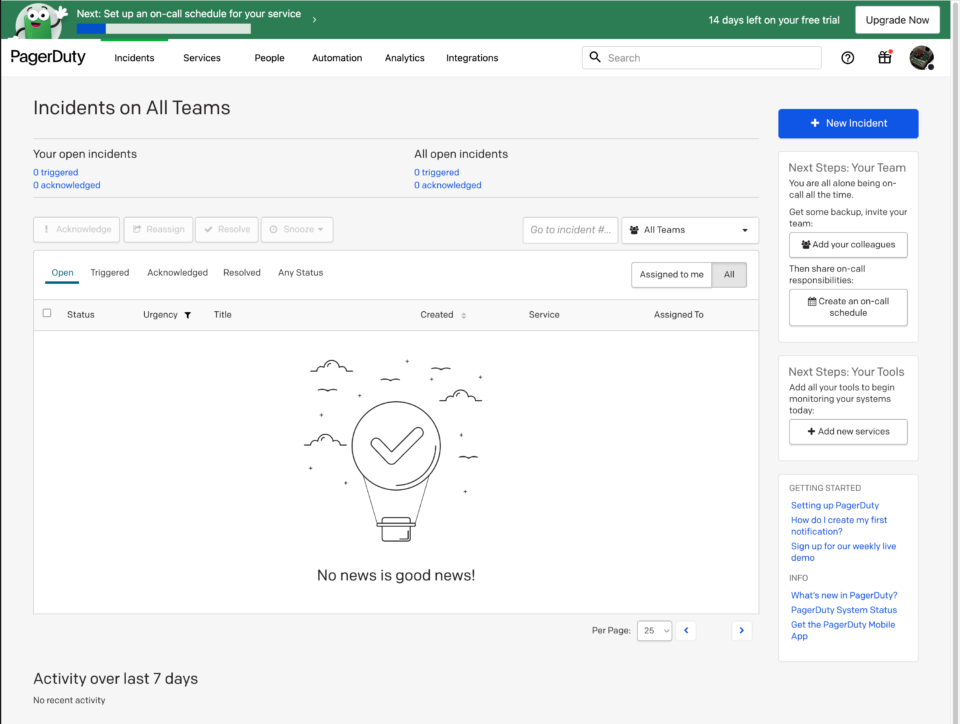Open the user avatar menu
Image resolution: width=960 pixels, height=724 pixels.
point(920,57)
